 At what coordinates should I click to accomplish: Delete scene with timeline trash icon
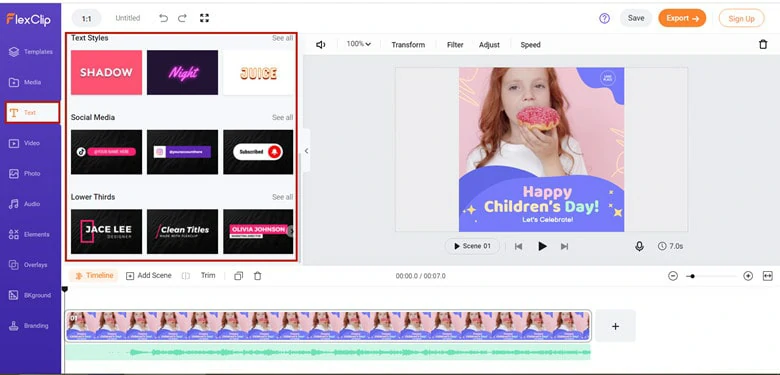(257, 276)
